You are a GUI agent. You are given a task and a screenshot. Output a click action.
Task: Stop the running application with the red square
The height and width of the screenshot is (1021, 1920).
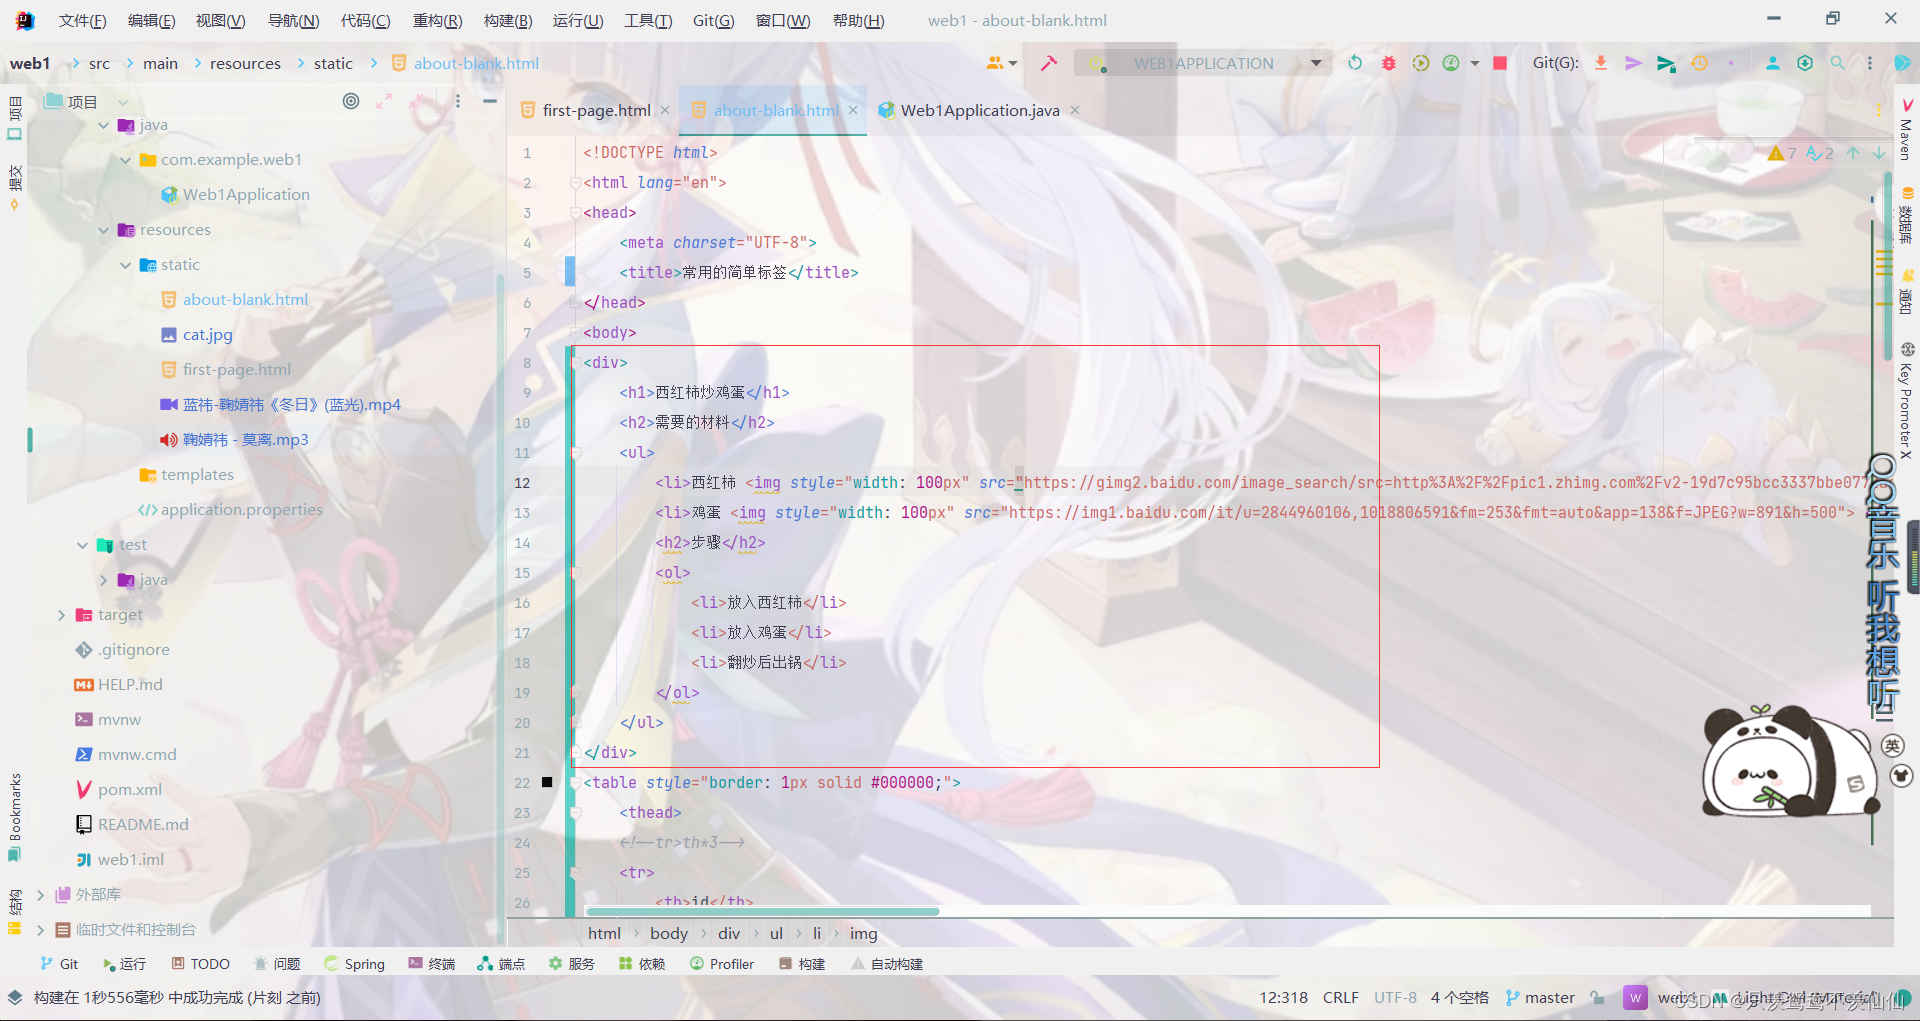[x=1500, y=63]
